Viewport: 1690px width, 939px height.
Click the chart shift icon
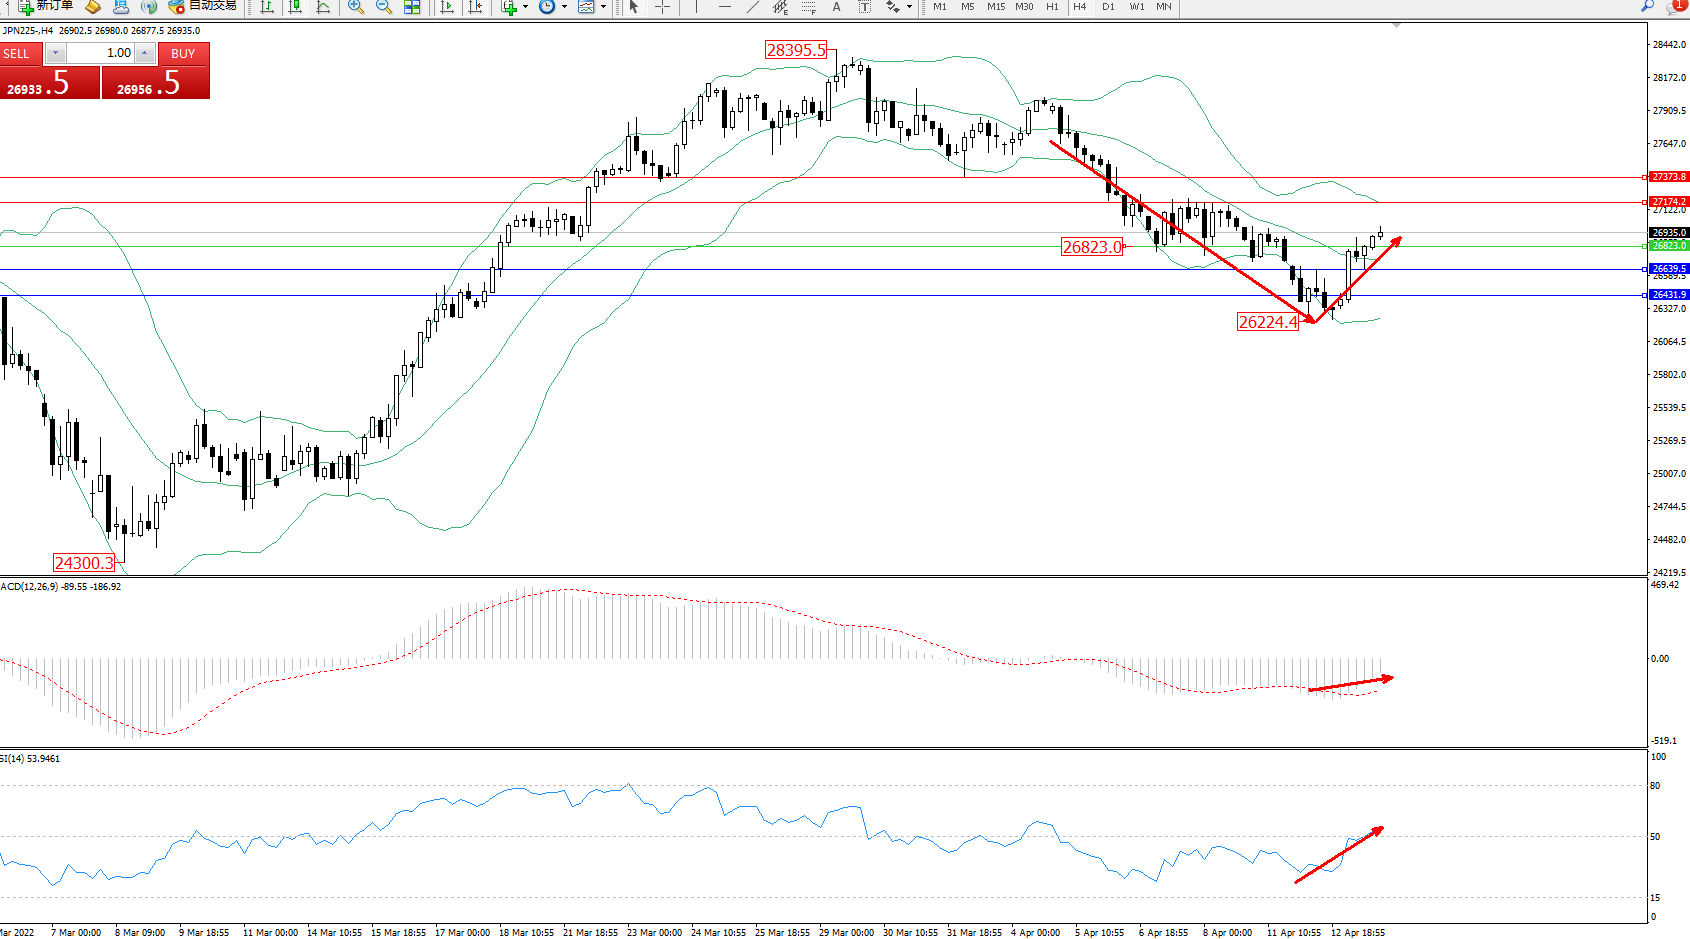(475, 7)
